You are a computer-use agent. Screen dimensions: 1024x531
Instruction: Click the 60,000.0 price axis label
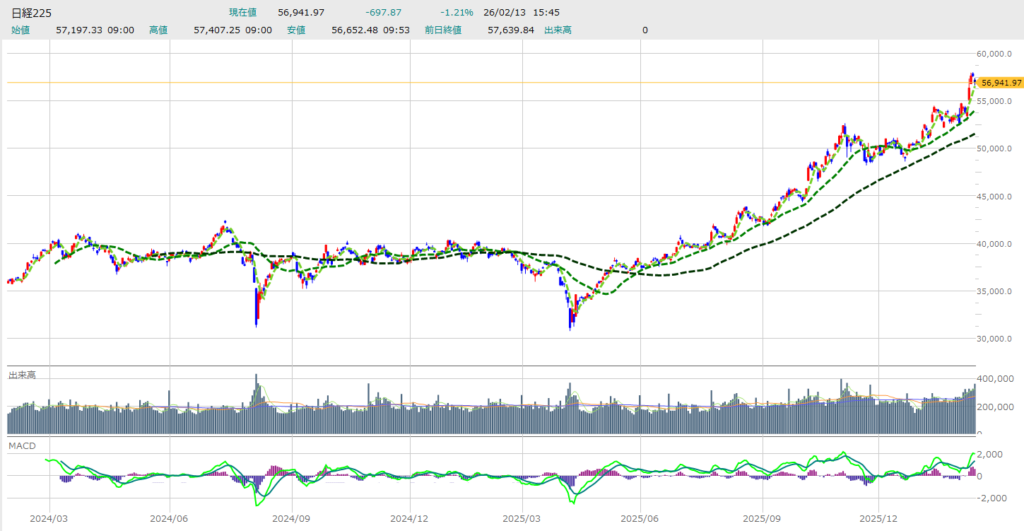997,54
